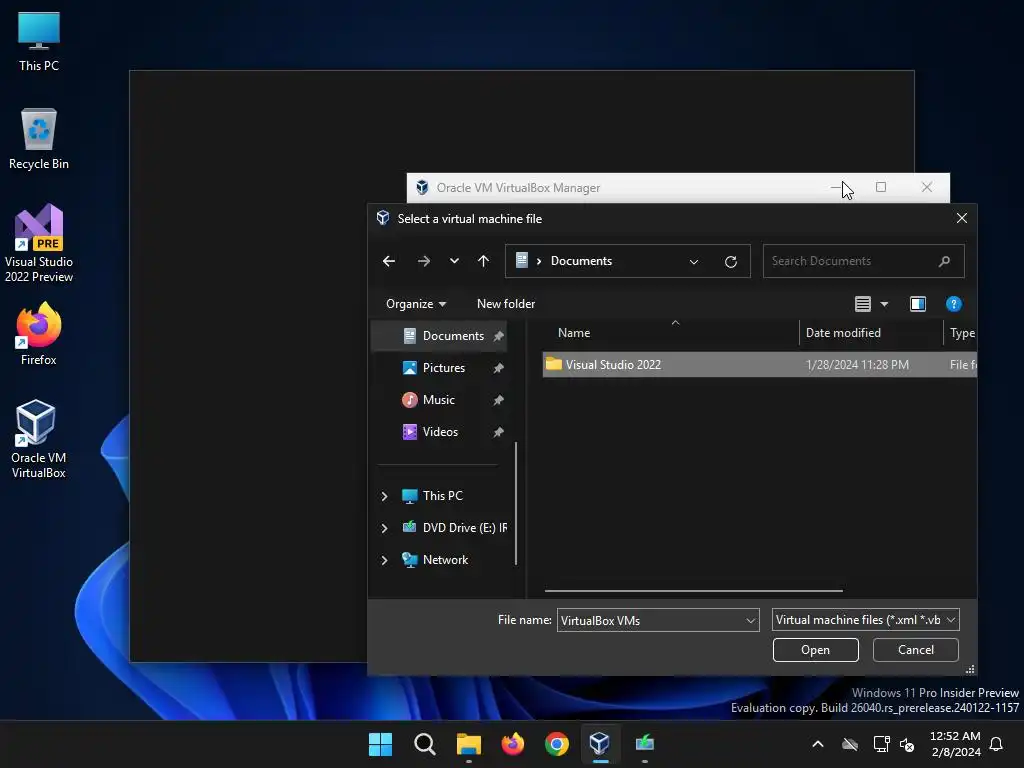Expand the DVD Drive (E:) tree node
The image size is (1024, 768).
[x=385, y=528]
